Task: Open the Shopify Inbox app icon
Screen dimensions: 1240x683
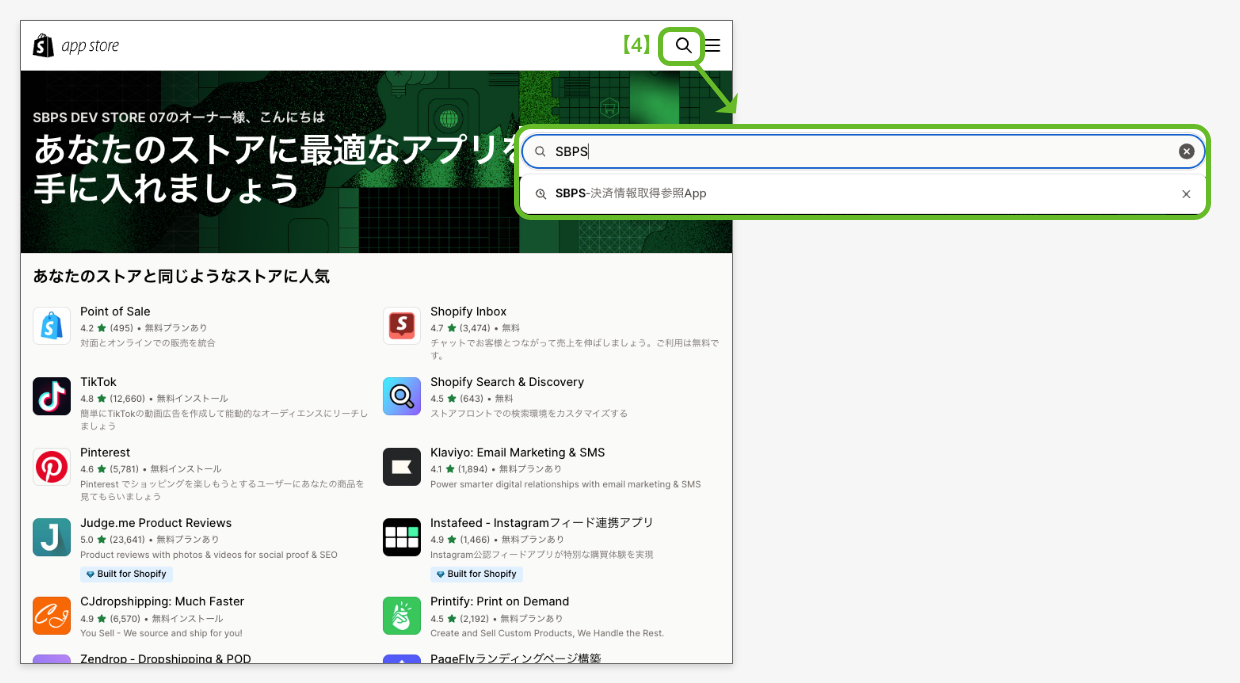Action: [402, 326]
